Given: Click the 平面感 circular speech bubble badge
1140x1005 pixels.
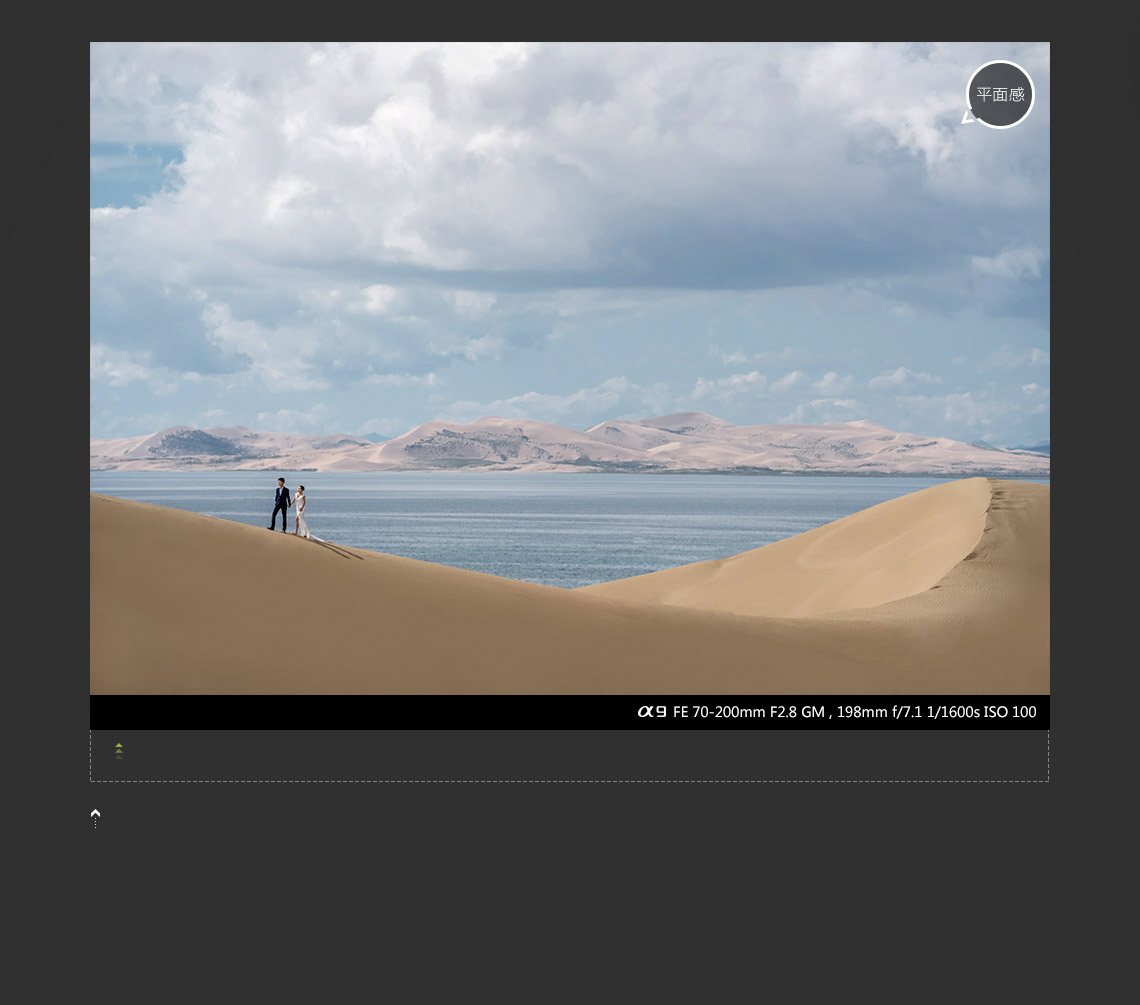Looking at the screenshot, I should pos(1000,95).
